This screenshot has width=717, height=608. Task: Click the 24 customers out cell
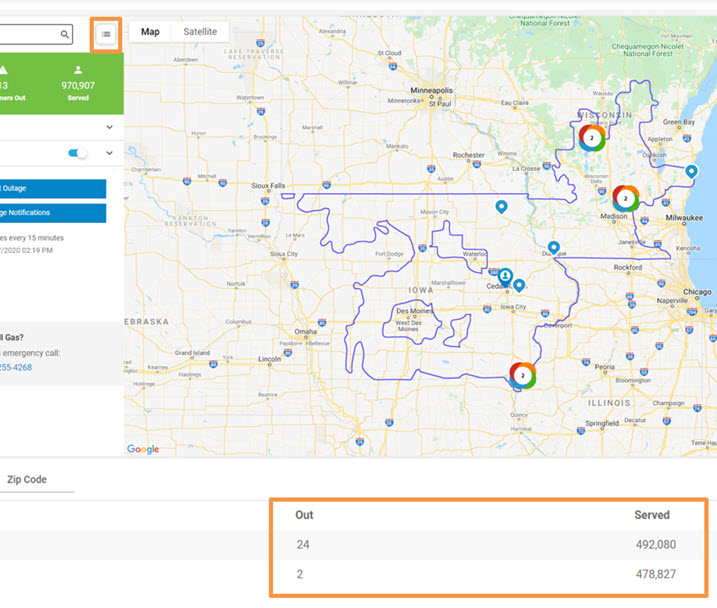pos(303,544)
